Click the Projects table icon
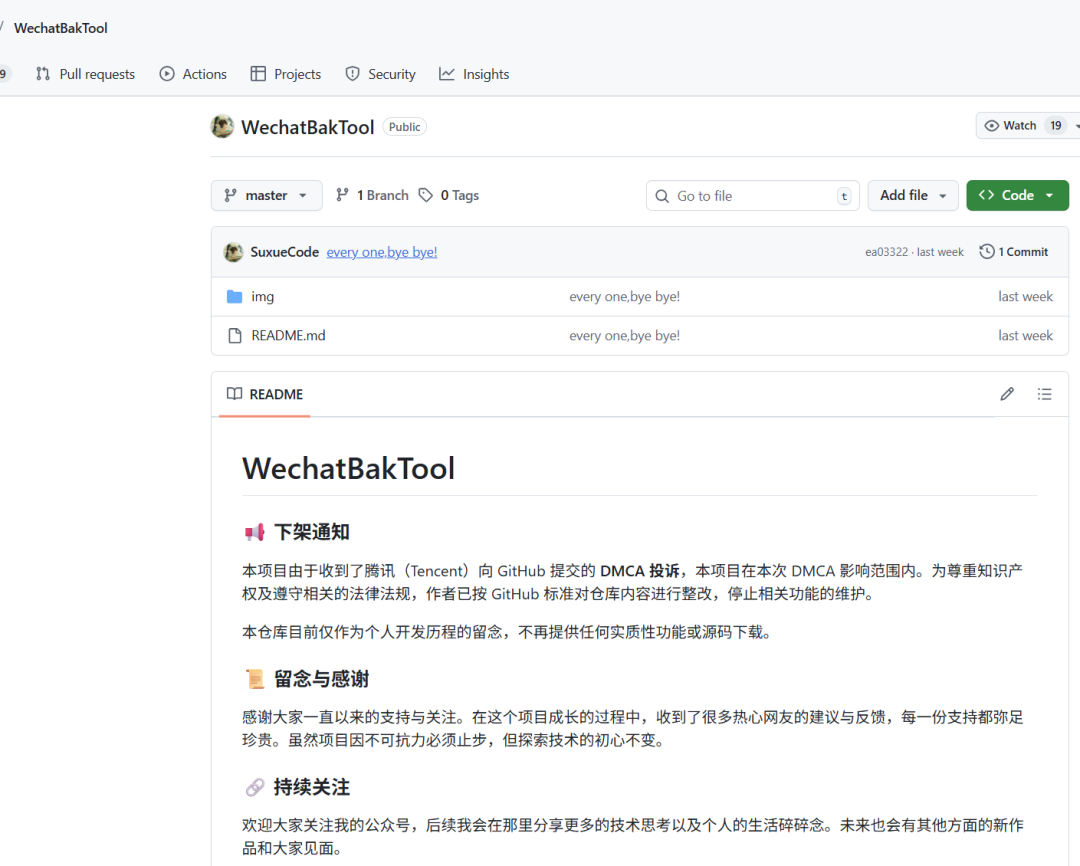 [x=258, y=74]
